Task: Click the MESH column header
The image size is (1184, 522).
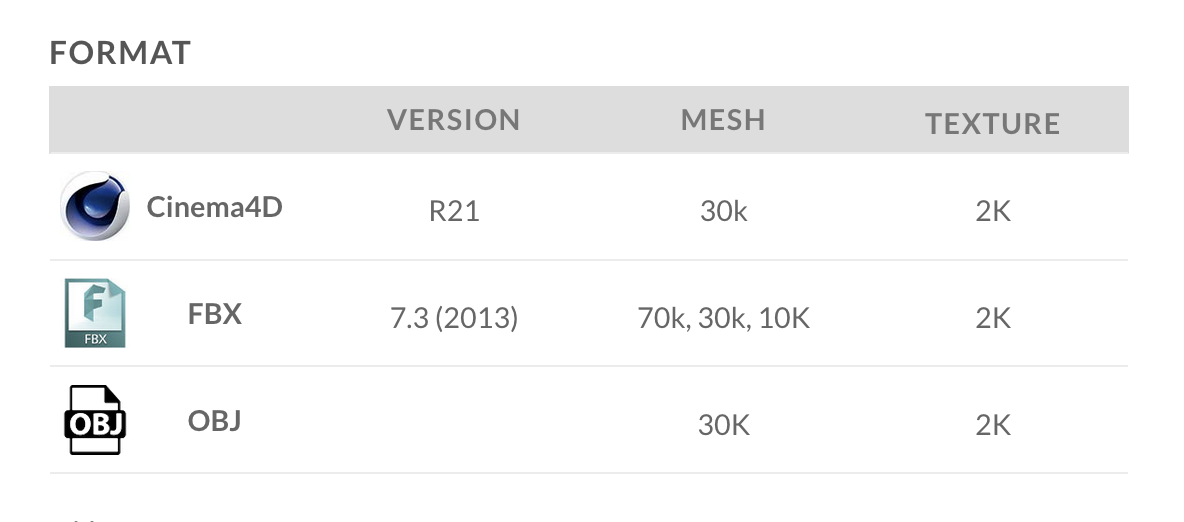Action: [723, 120]
